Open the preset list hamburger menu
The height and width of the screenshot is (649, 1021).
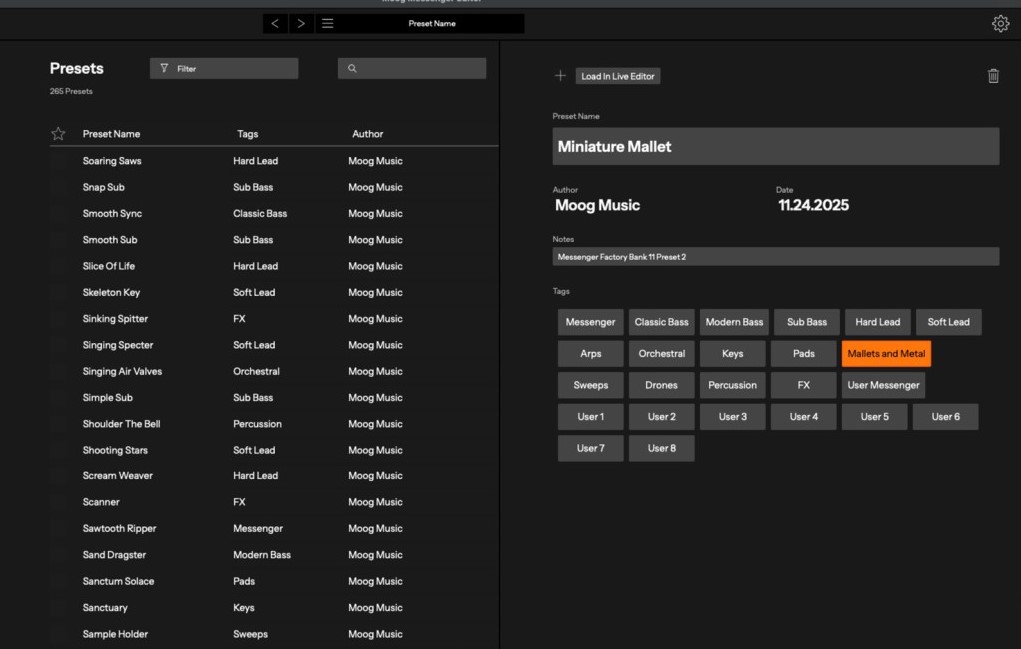coord(327,23)
